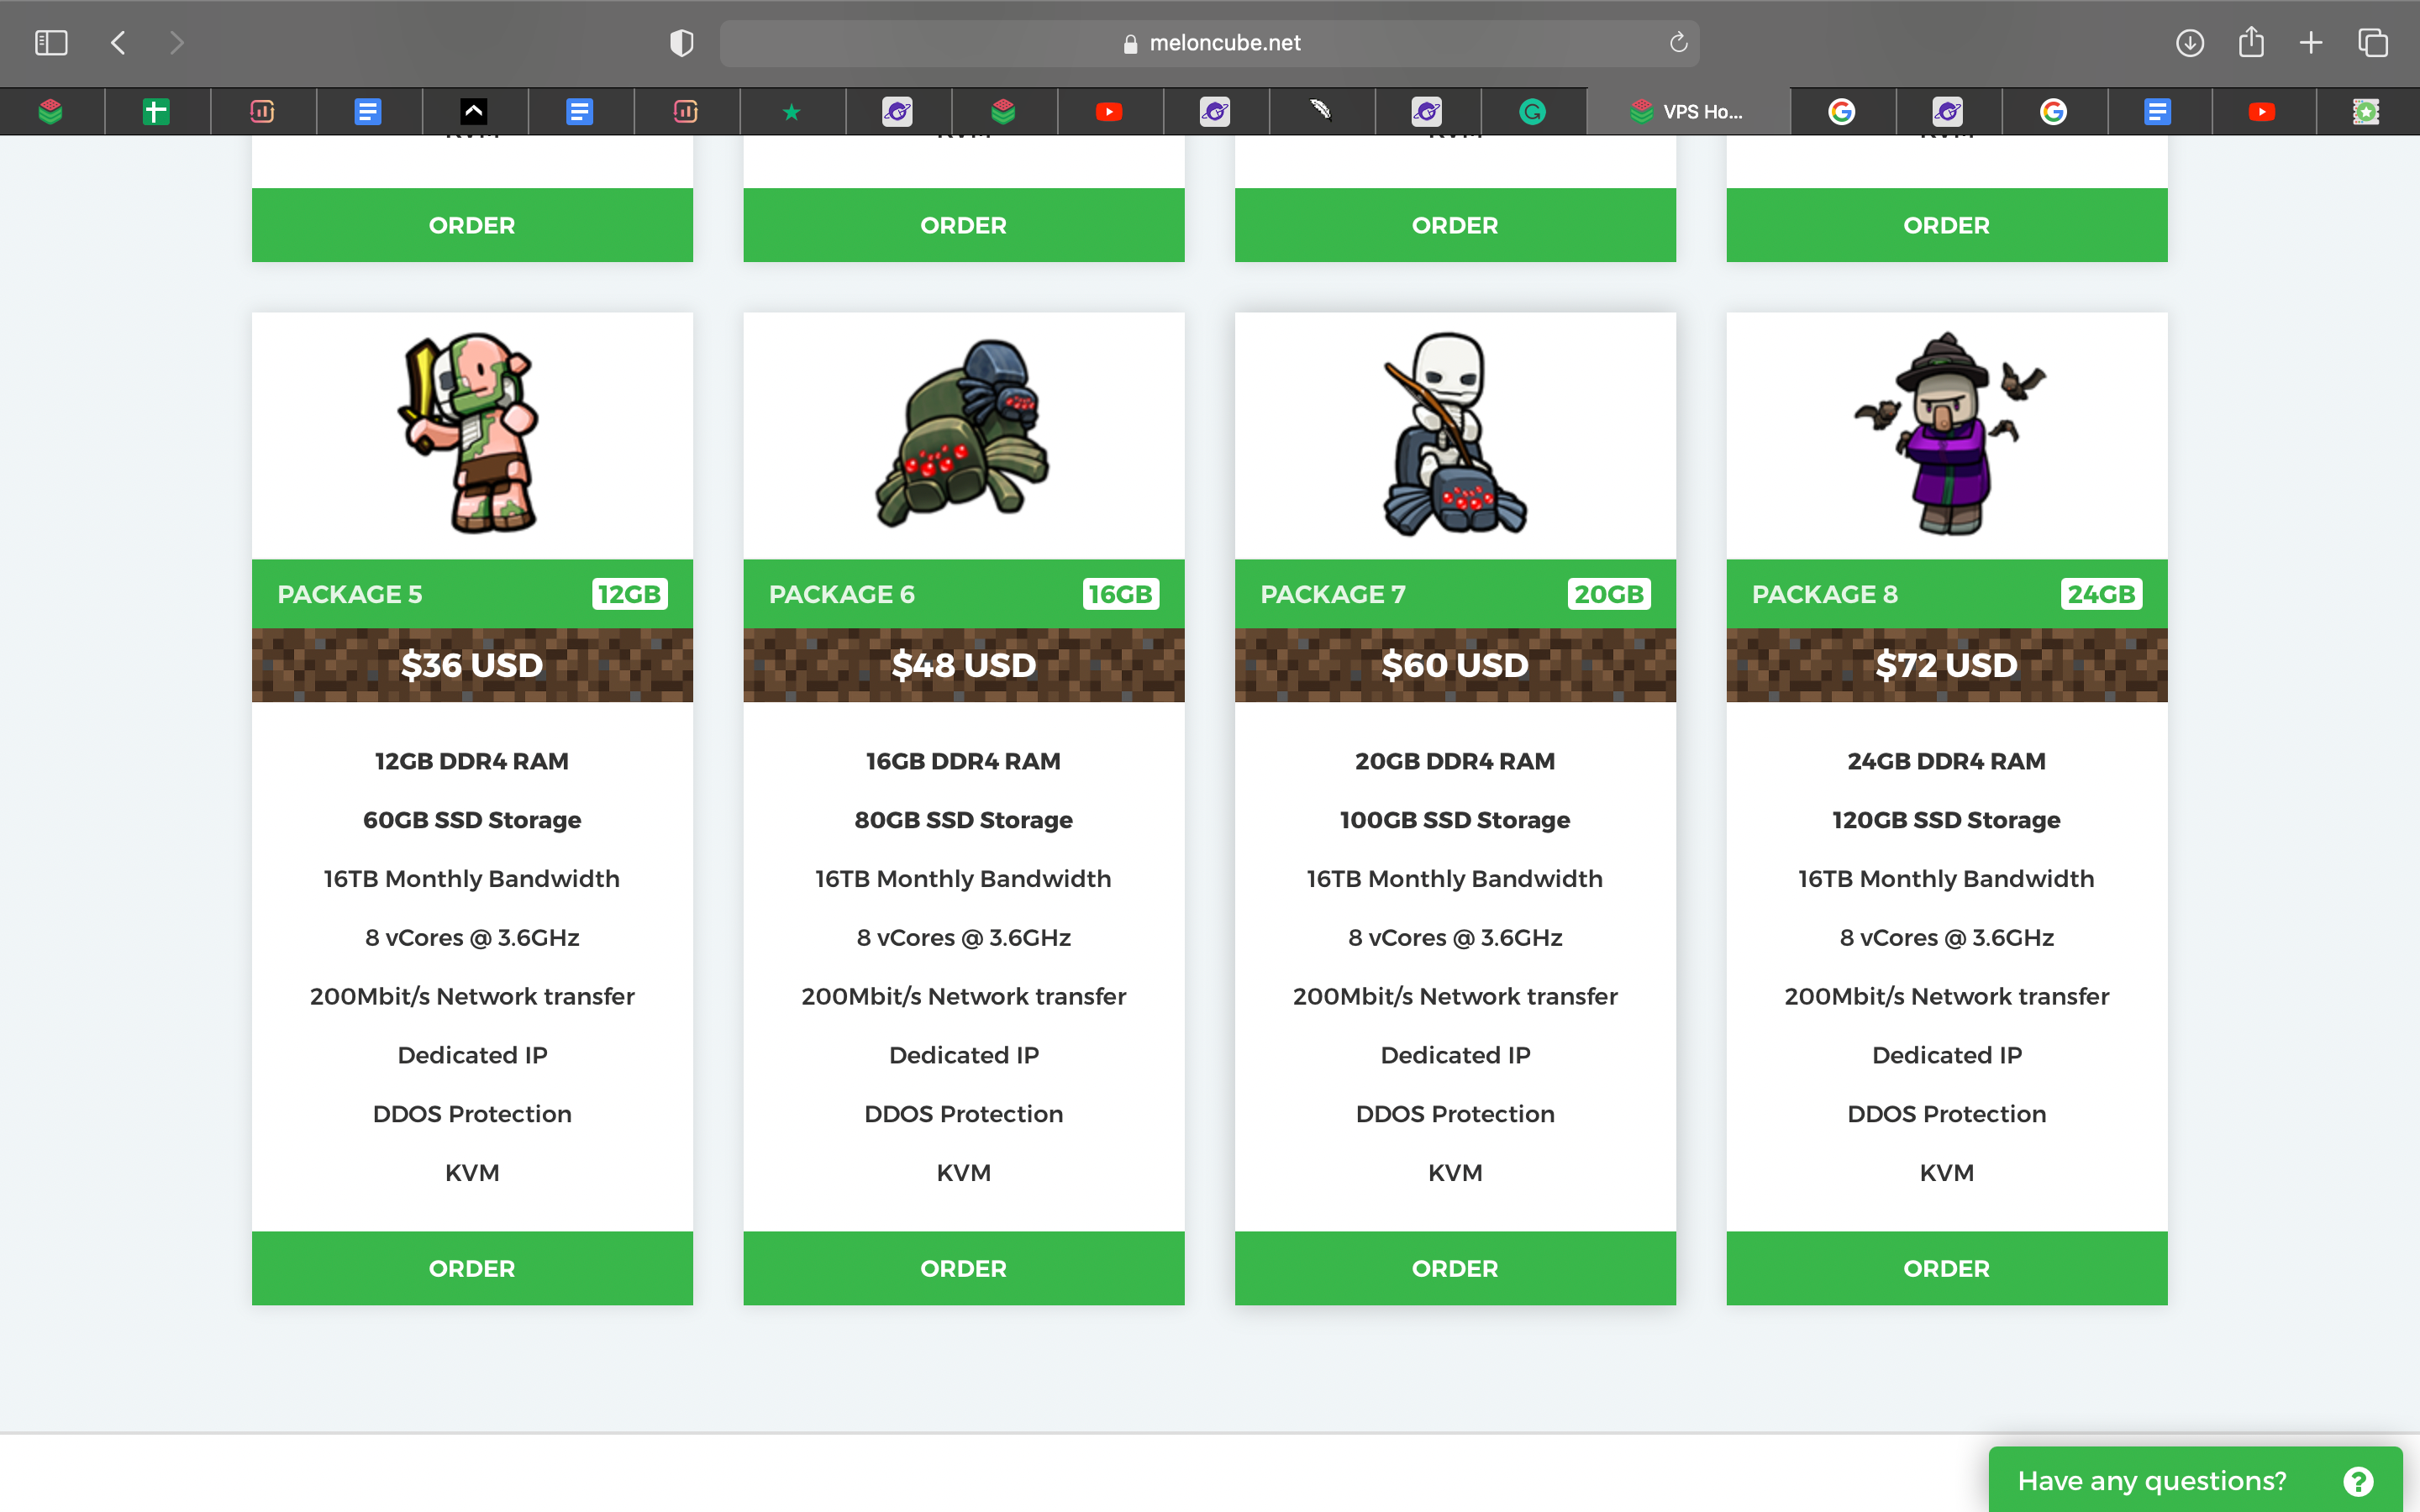Open the Grammarly tab

(1532, 111)
